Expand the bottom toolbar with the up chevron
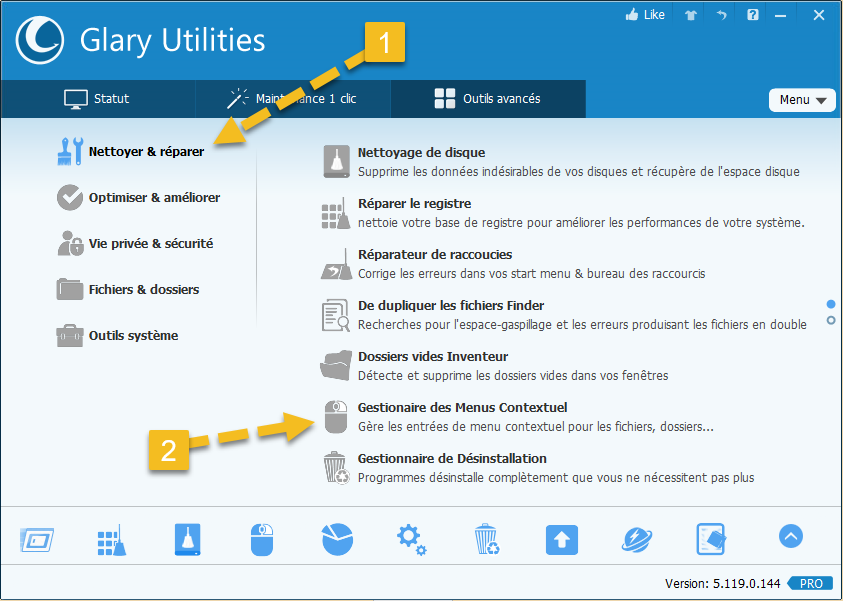The width and height of the screenshot is (843, 601). [x=791, y=536]
